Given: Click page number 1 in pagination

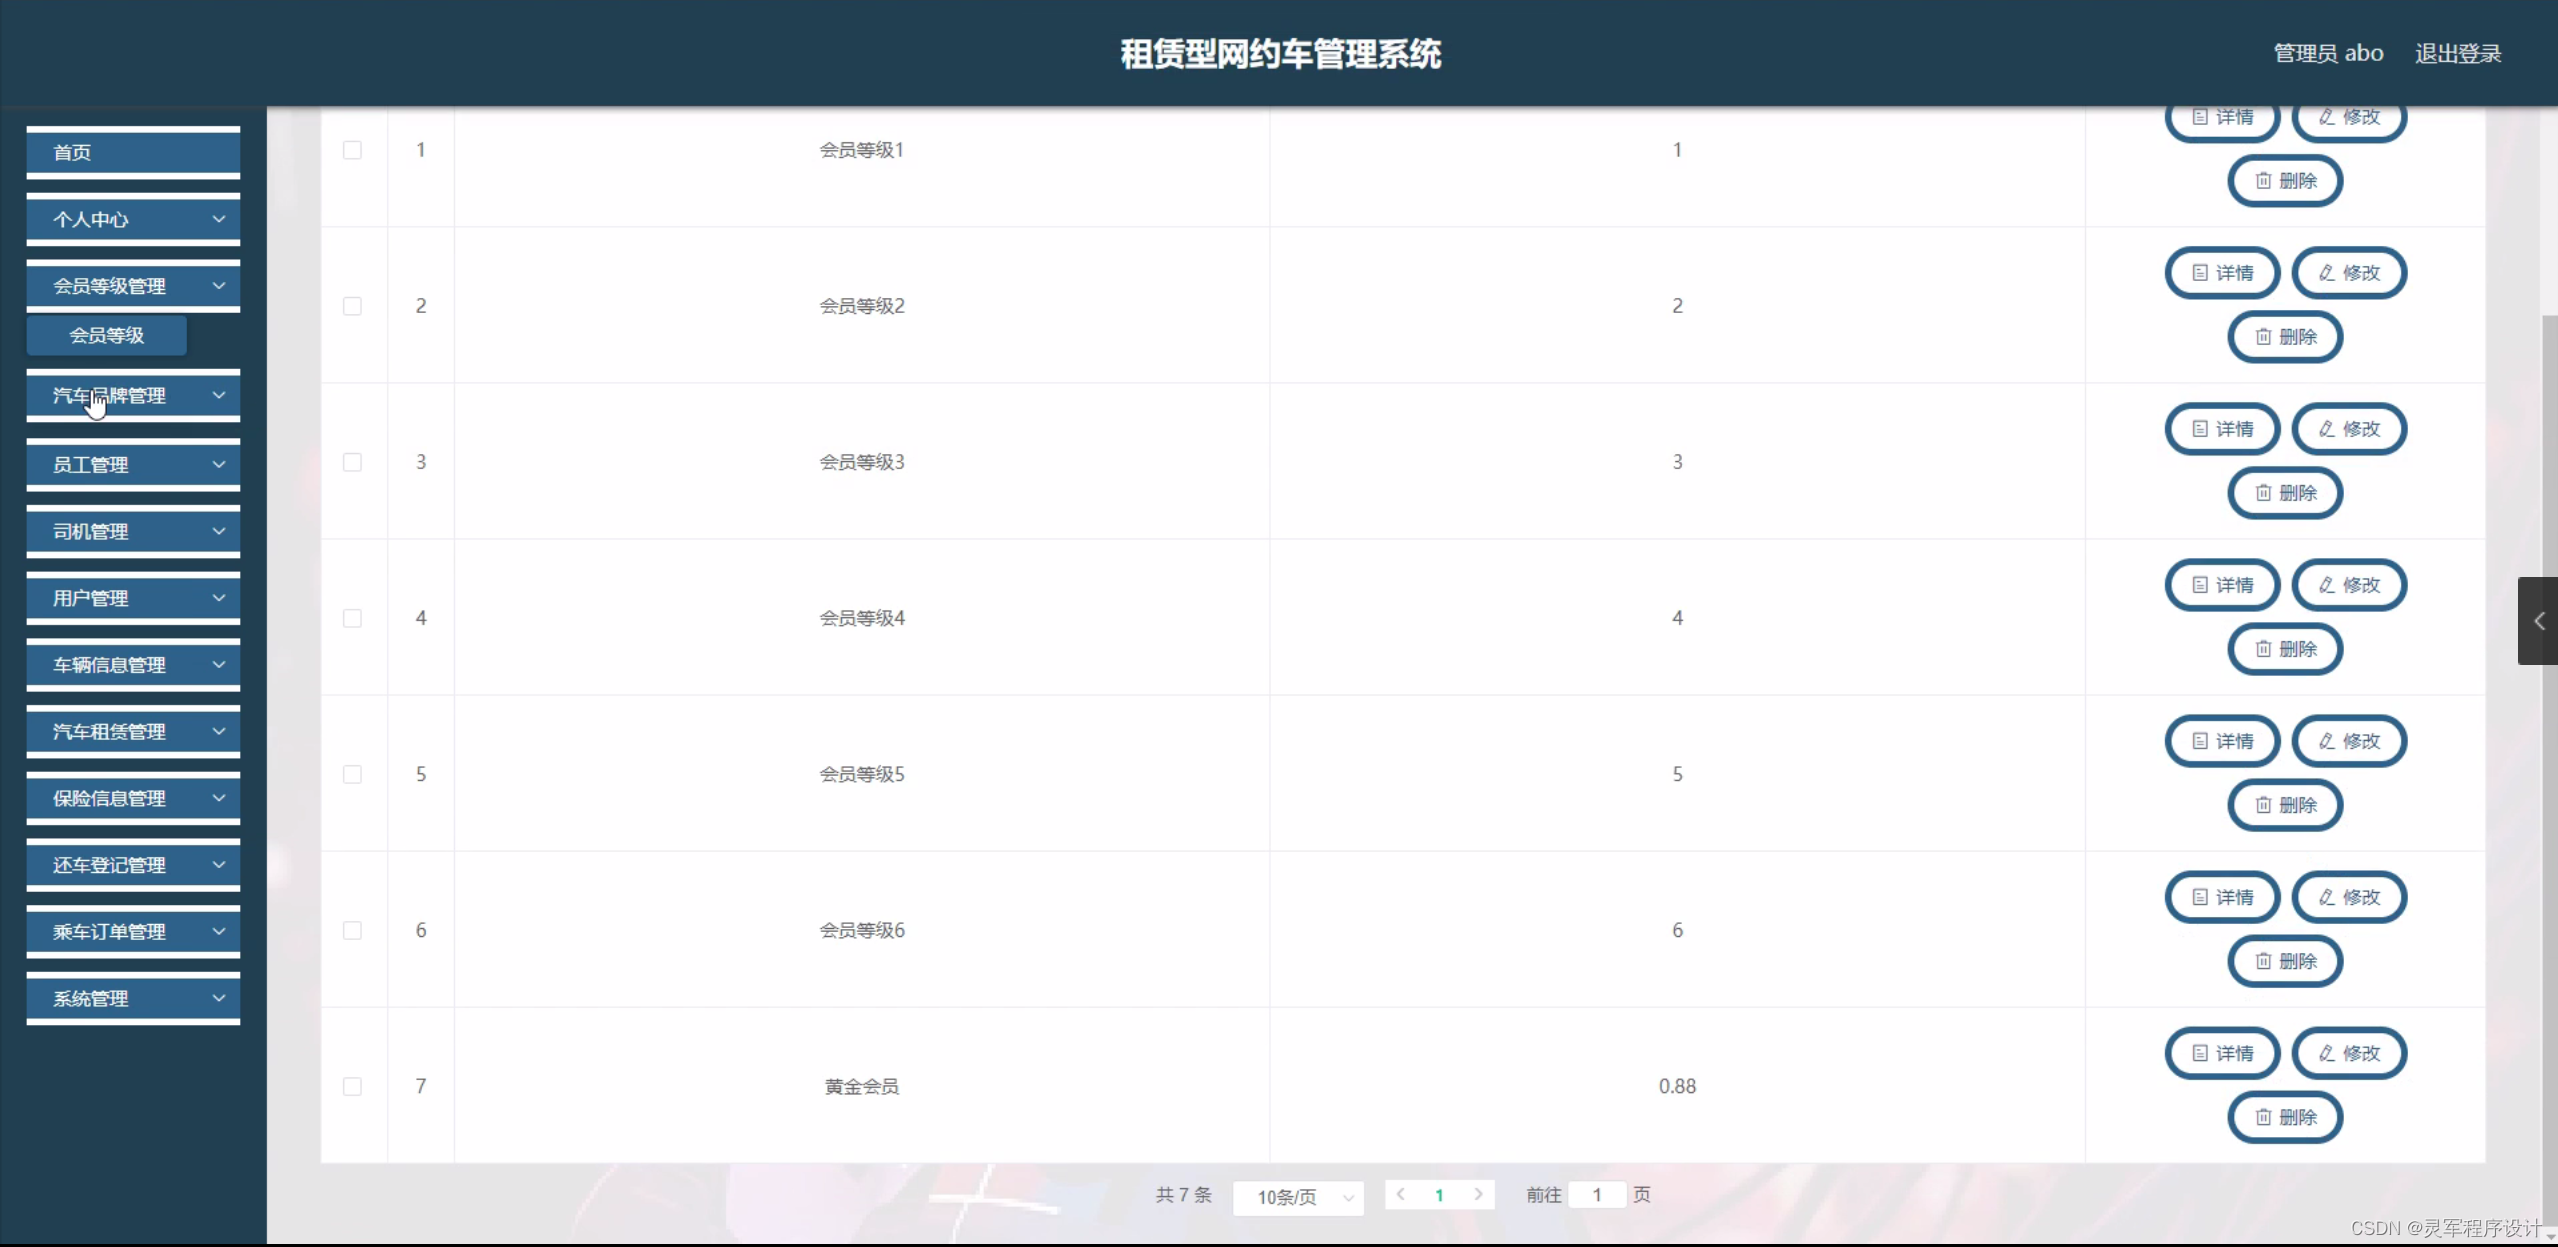Looking at the screenshot, I should point(1439,1195).
